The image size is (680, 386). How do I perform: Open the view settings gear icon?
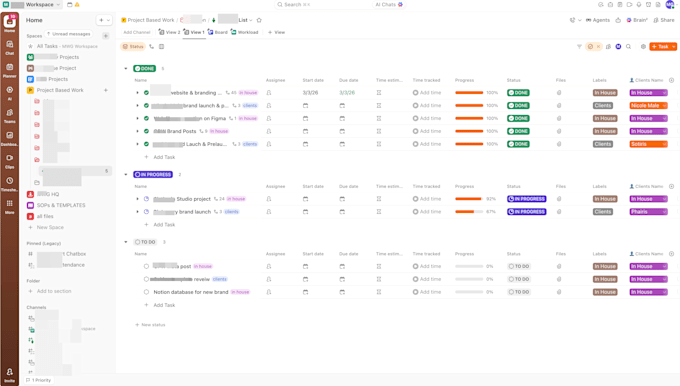pyautogui.click(x=643, y=46)
